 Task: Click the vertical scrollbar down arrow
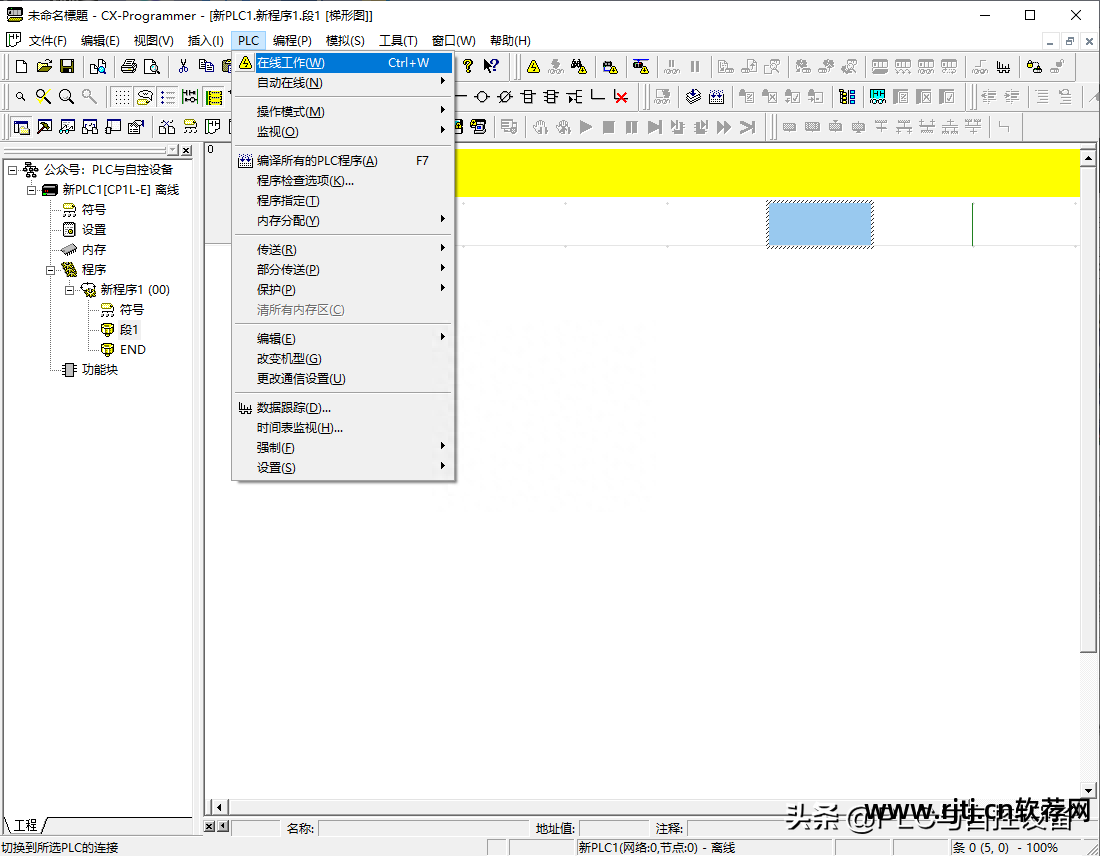click(x=1089, y=791)
